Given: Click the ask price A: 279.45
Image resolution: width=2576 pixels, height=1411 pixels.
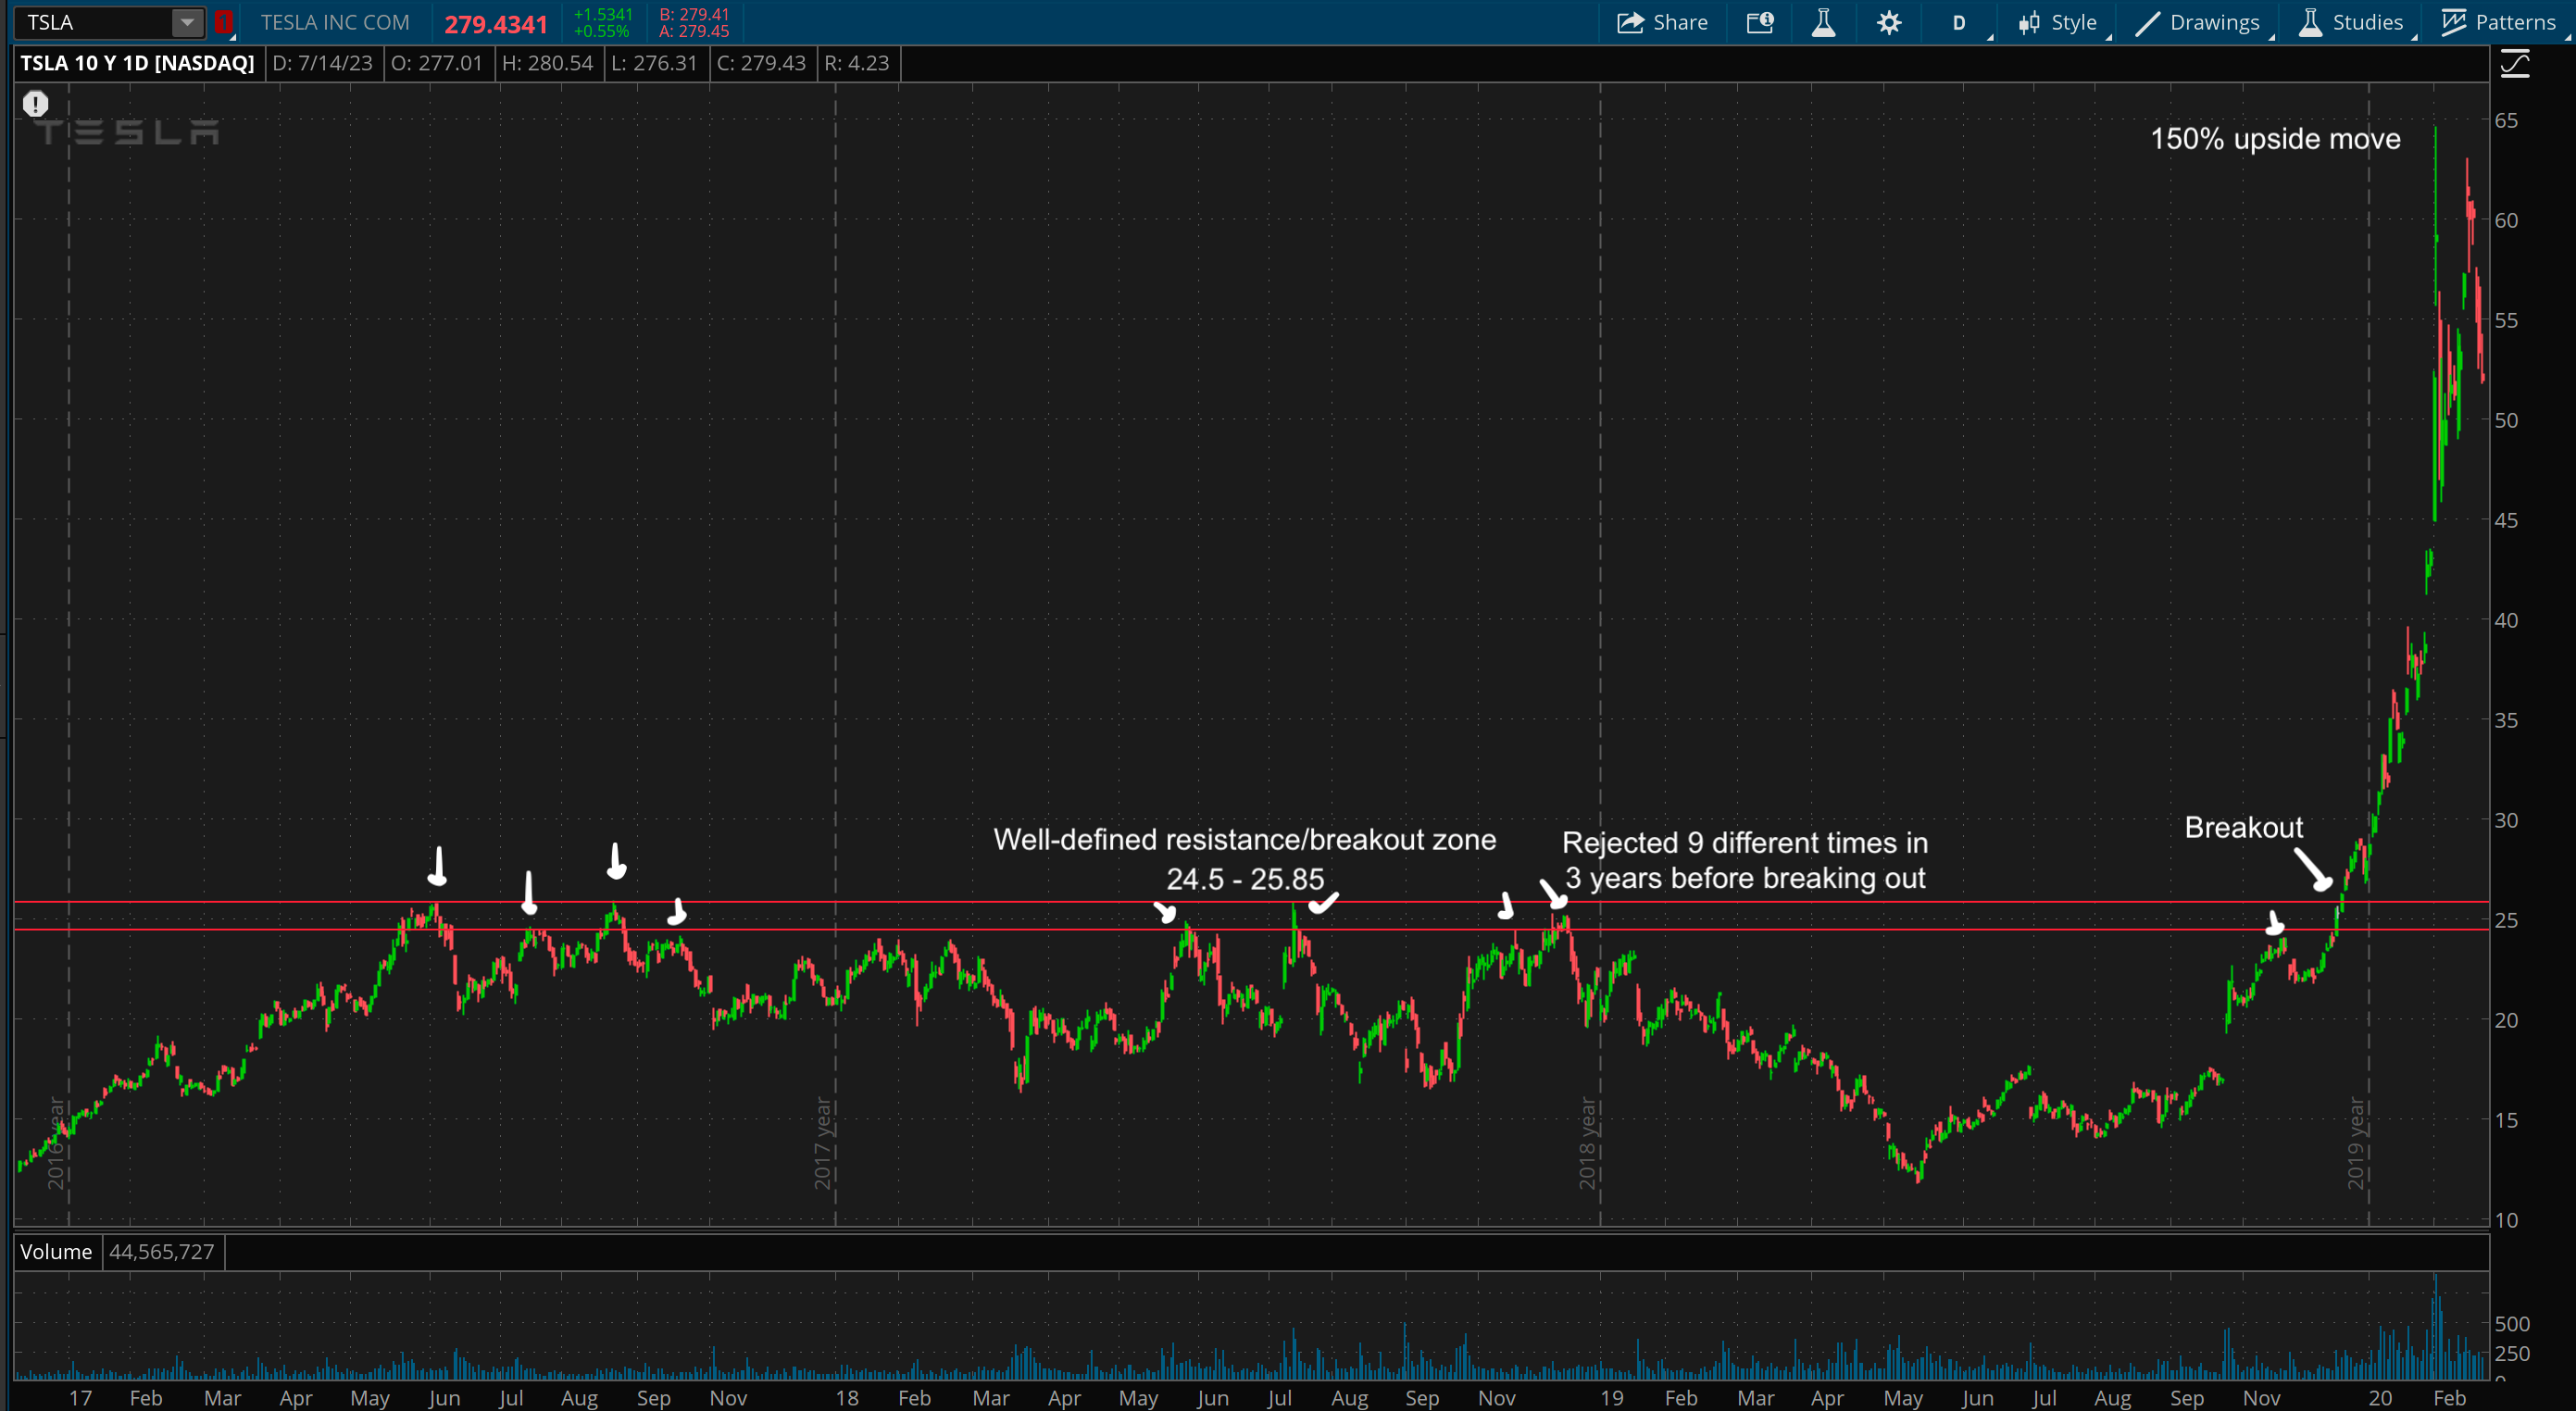Looking at the screenshot, I should coord(695,31).
